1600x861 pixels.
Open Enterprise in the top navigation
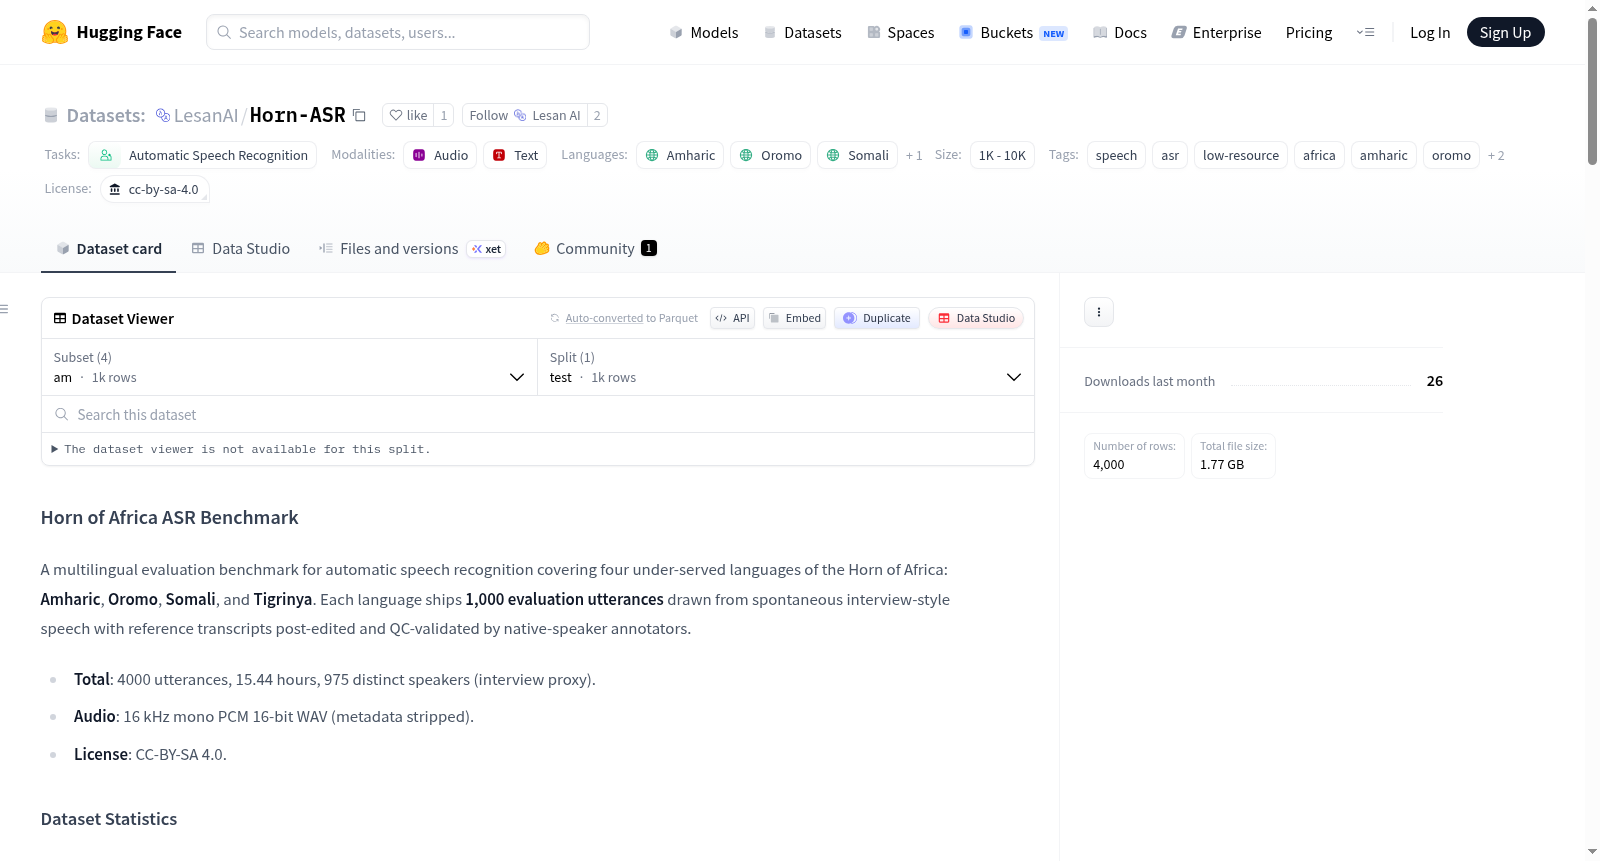point(1216,32)
